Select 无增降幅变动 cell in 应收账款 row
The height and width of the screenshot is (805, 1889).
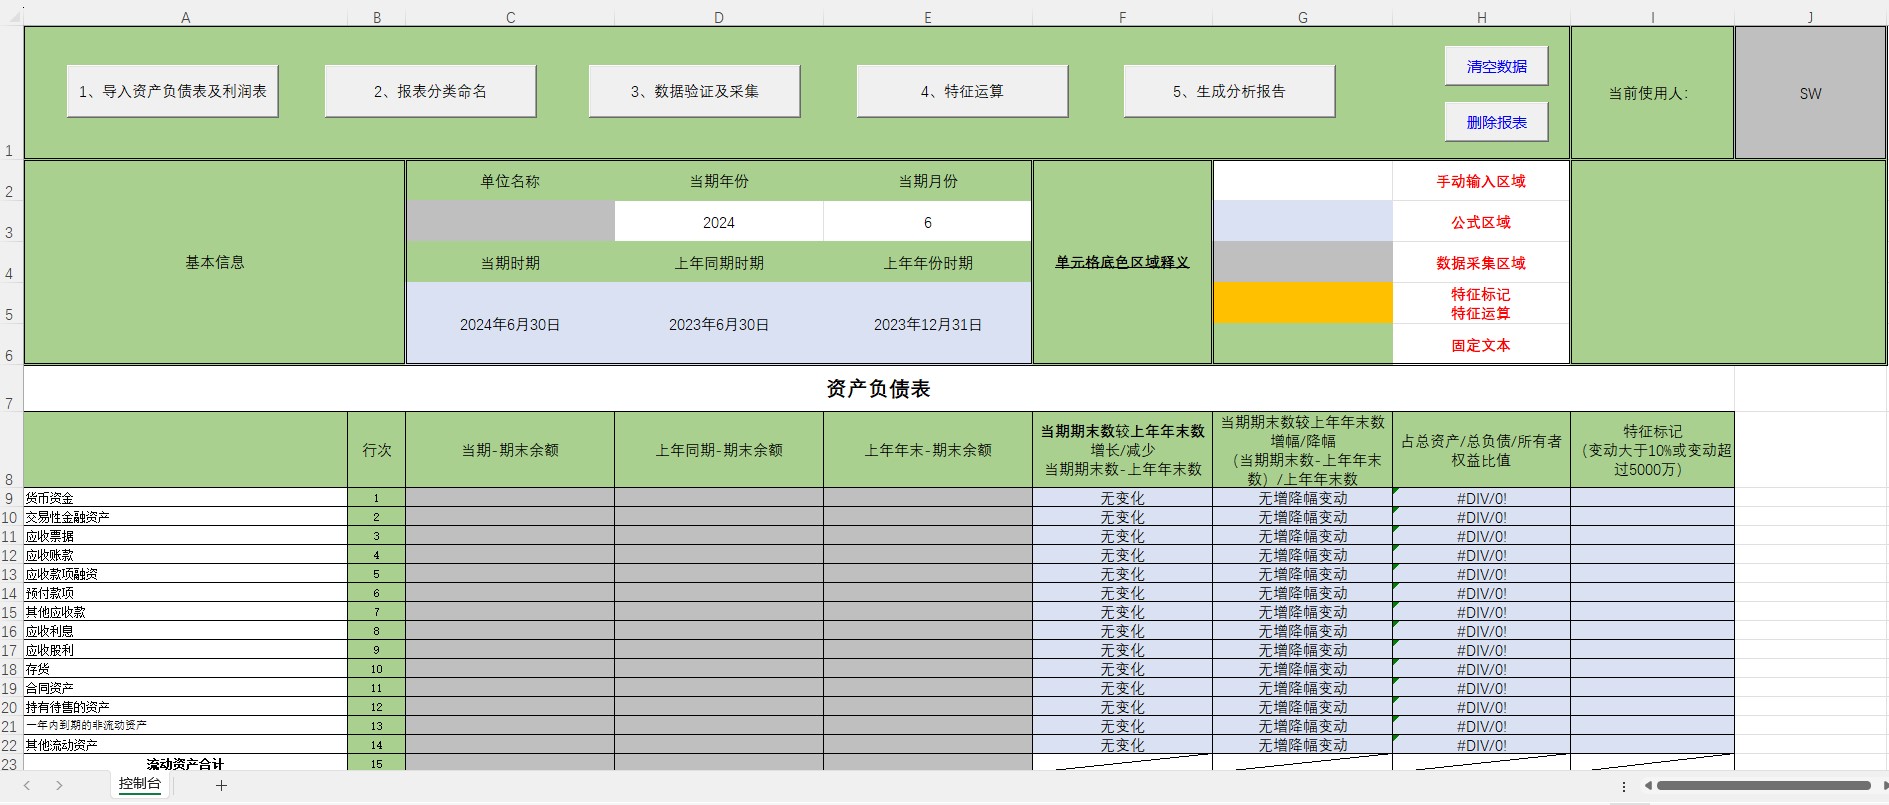[1303, 555]
